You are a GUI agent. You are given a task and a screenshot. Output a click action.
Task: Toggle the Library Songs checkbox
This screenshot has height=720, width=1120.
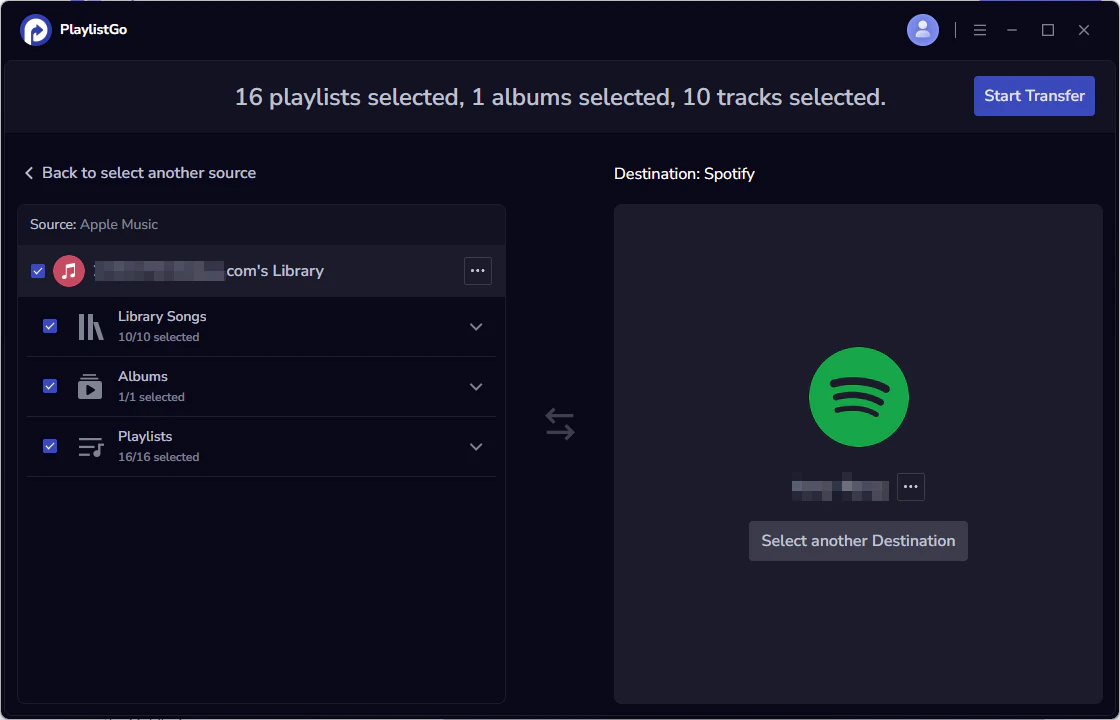[x=50, y=327]
